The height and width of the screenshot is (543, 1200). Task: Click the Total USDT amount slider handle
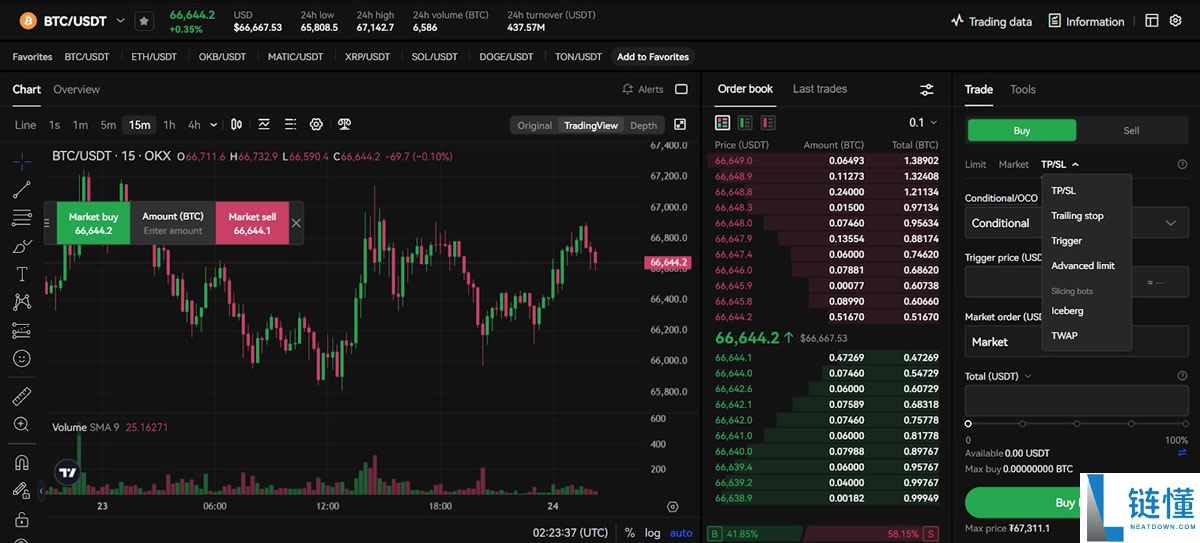coord(968,423)
